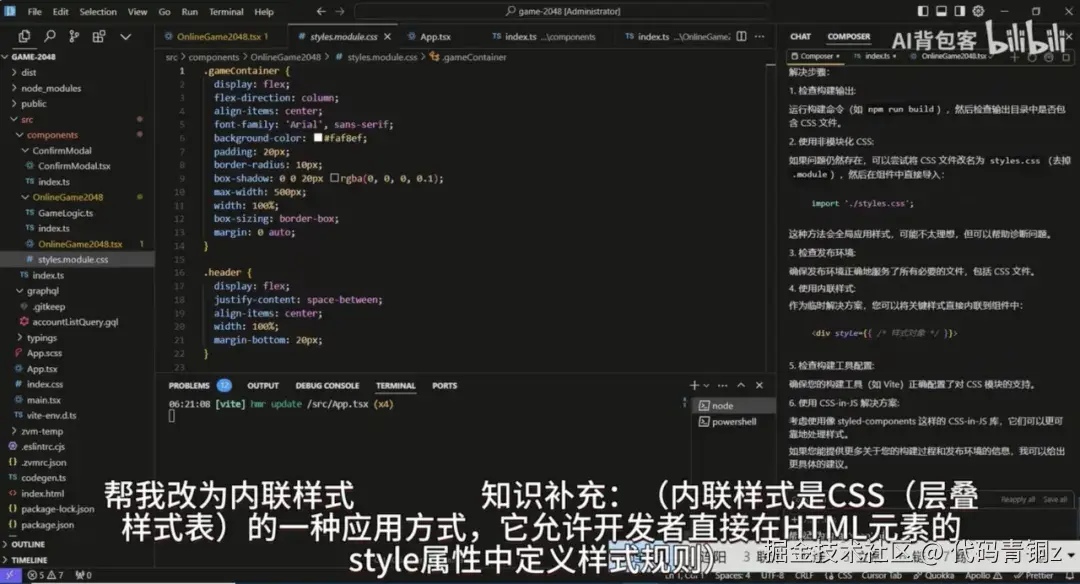
Task: Open the Manage settings gear in the title bar
Action: tap(977, 11)
